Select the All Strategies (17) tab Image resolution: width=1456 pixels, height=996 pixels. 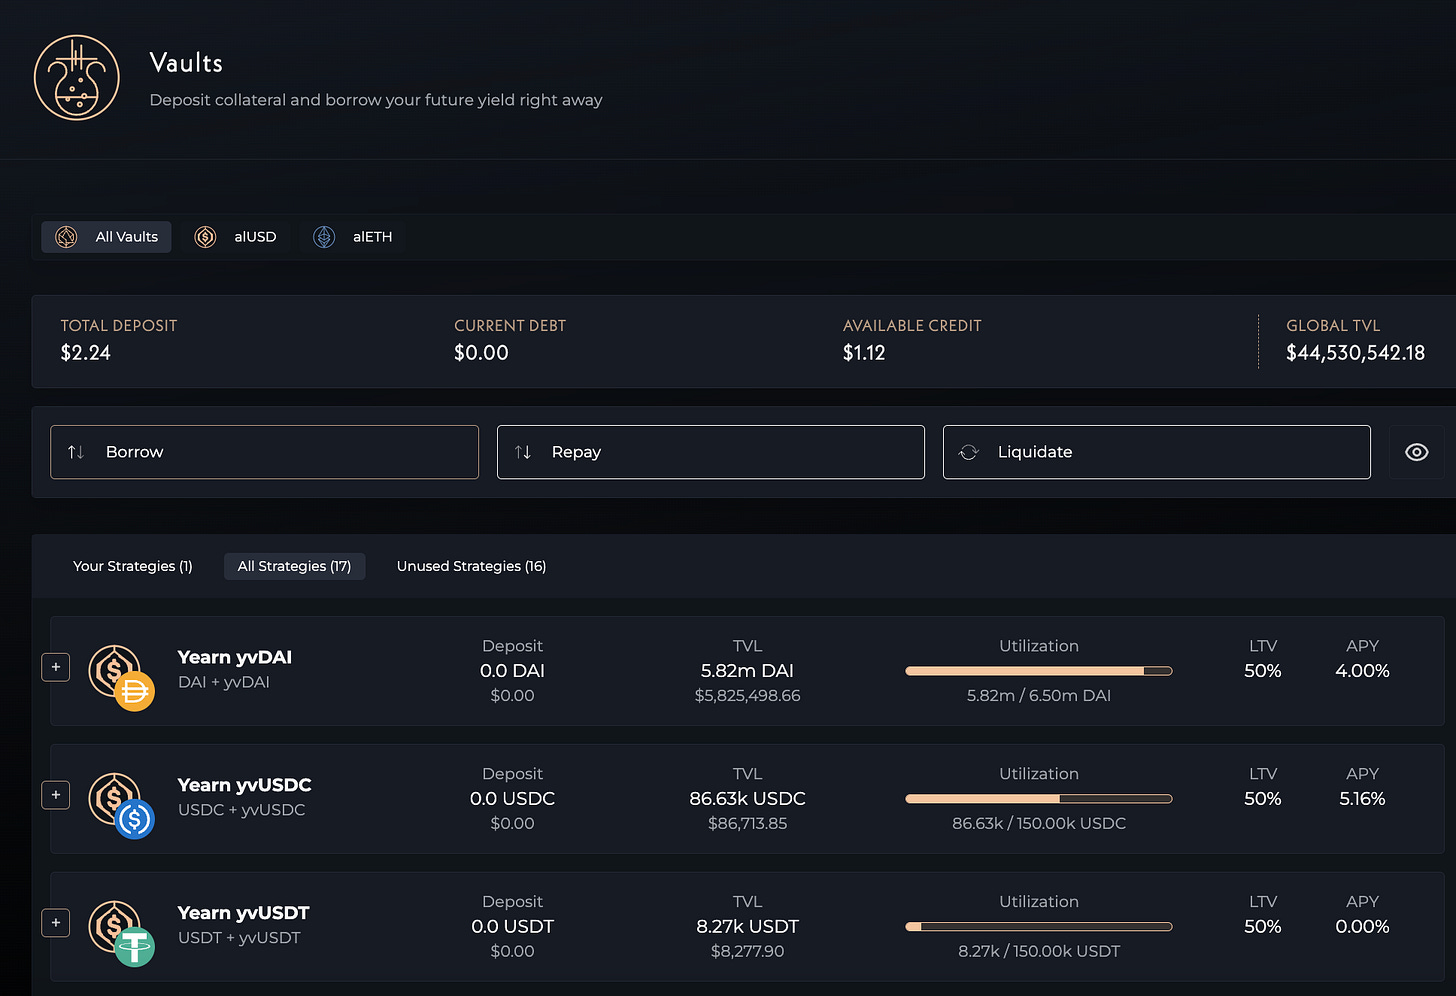click(x=294, y=566)
